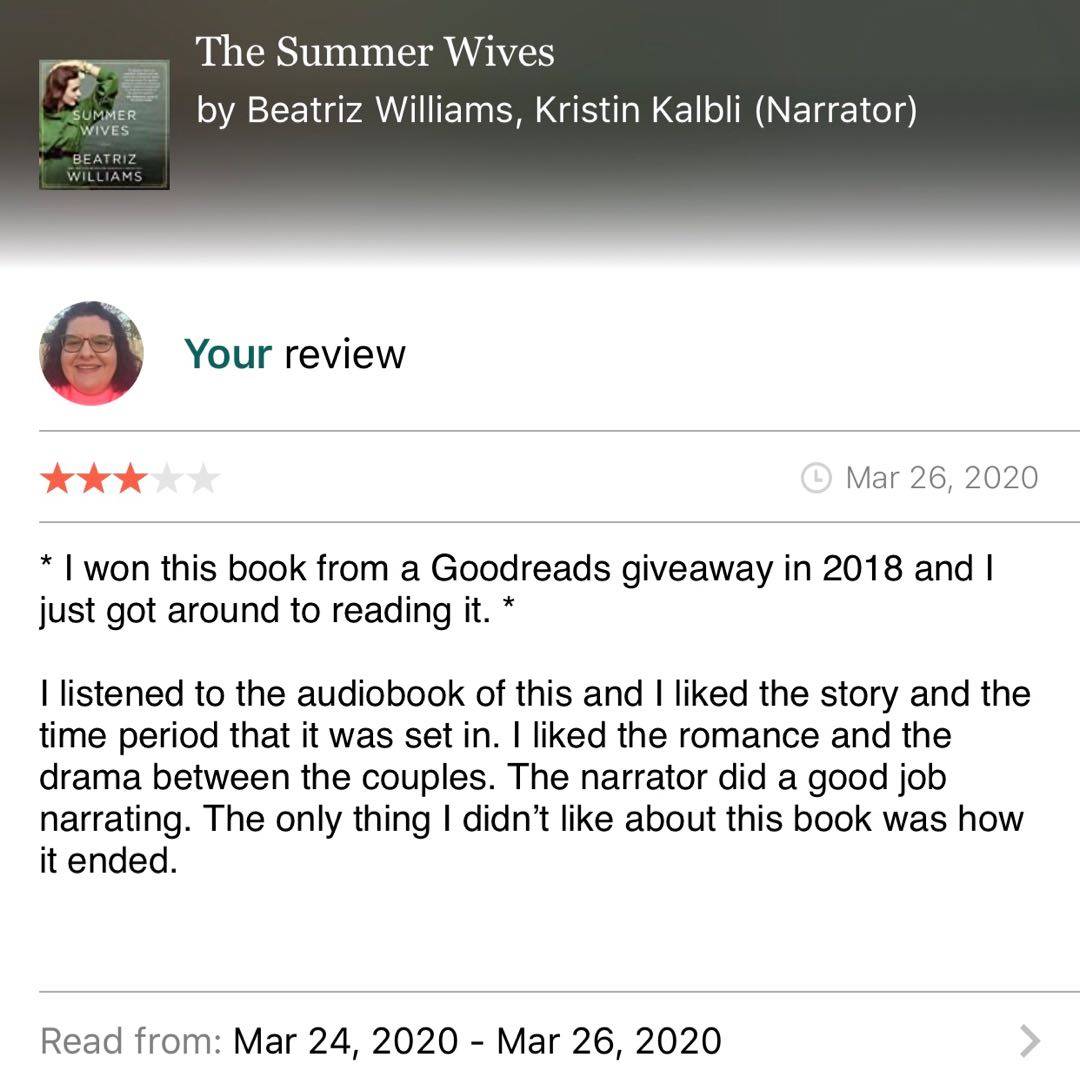Viewport: 1080px width, 1080px height.
Task: Tap the Goodreads giveaway disclaimer line
Action: (515, 589)
